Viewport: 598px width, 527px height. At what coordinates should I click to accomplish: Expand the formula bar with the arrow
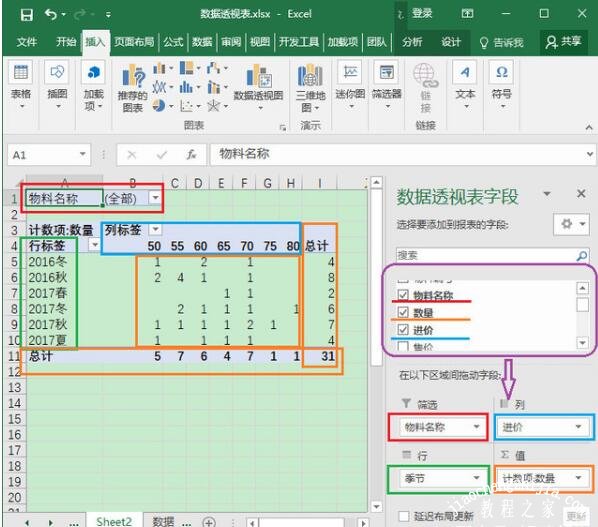(590, 154)
